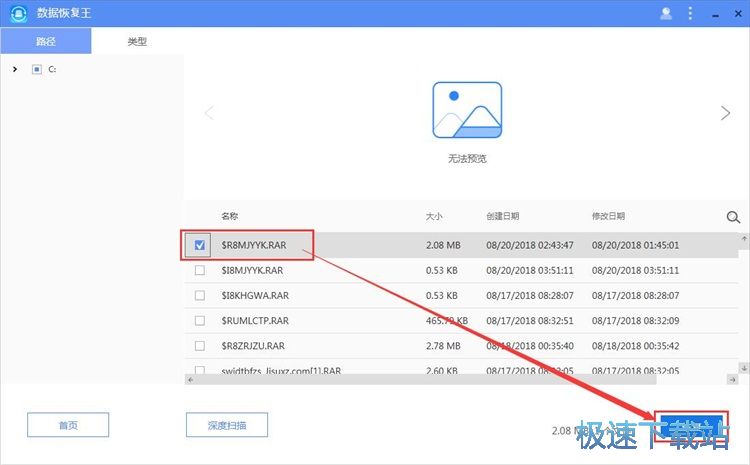Click the 无法预览 preview label
This screenshot has width=750, height=465.
click(x=467, y=158)
